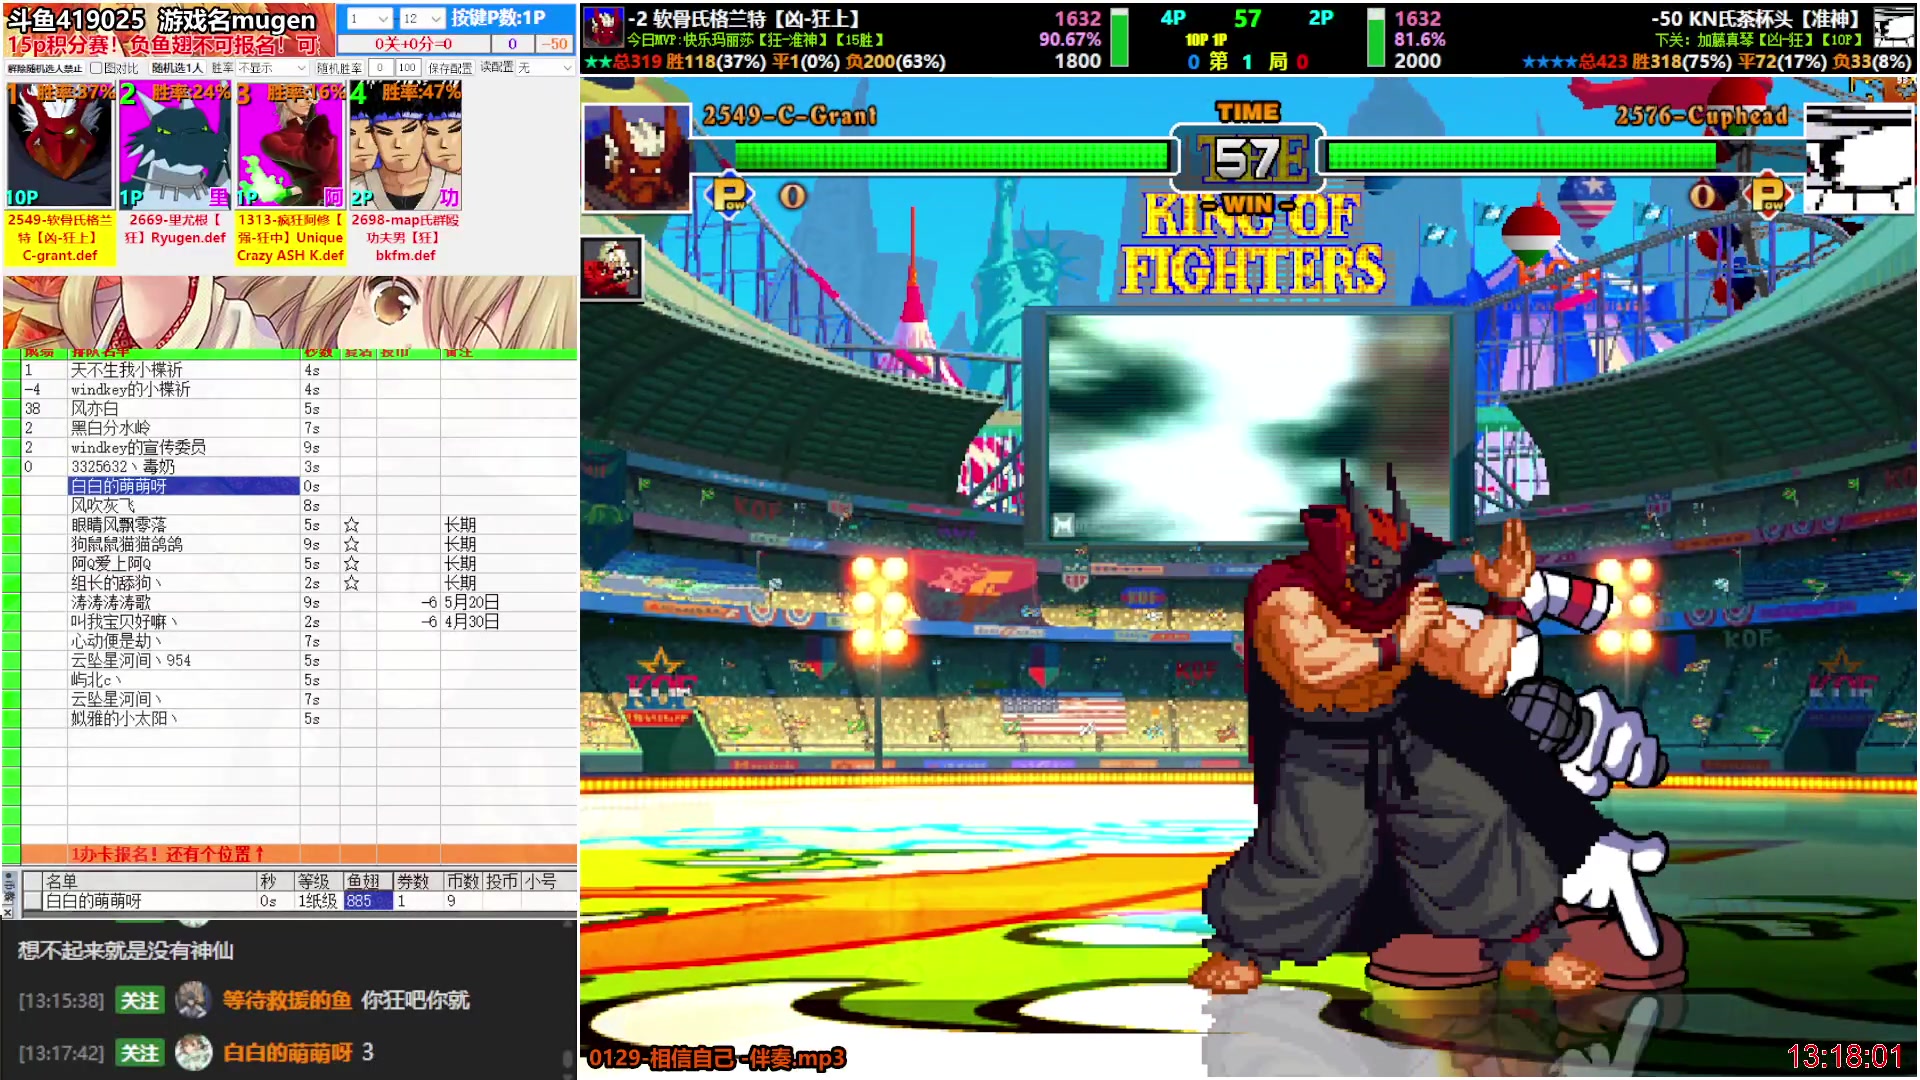Click the random win-rate maximum field with 100
The width and height of the screenshot is (1920, 1080).
407,68
